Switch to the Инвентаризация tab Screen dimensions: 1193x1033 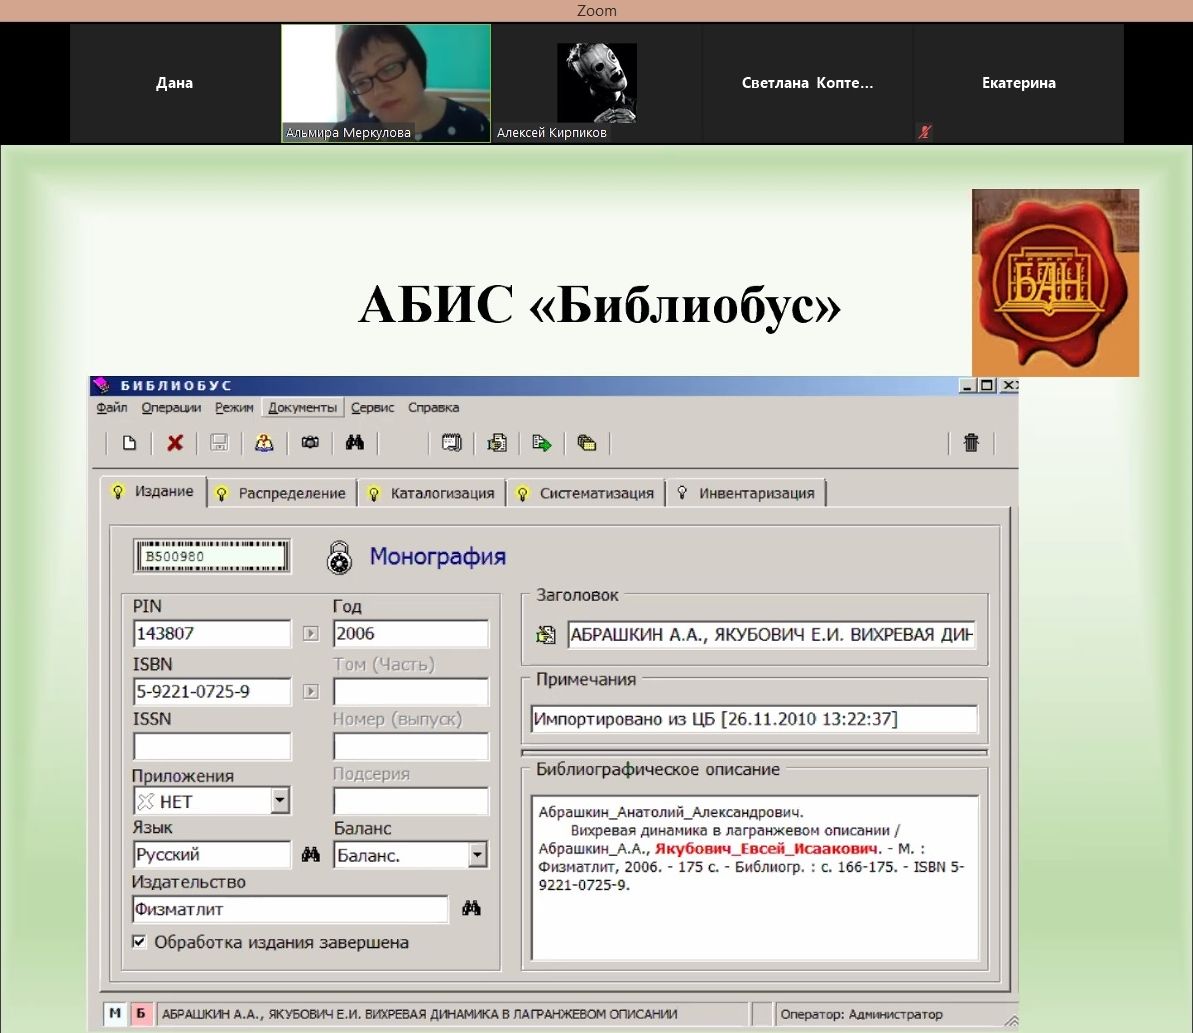tap(746, 493)
